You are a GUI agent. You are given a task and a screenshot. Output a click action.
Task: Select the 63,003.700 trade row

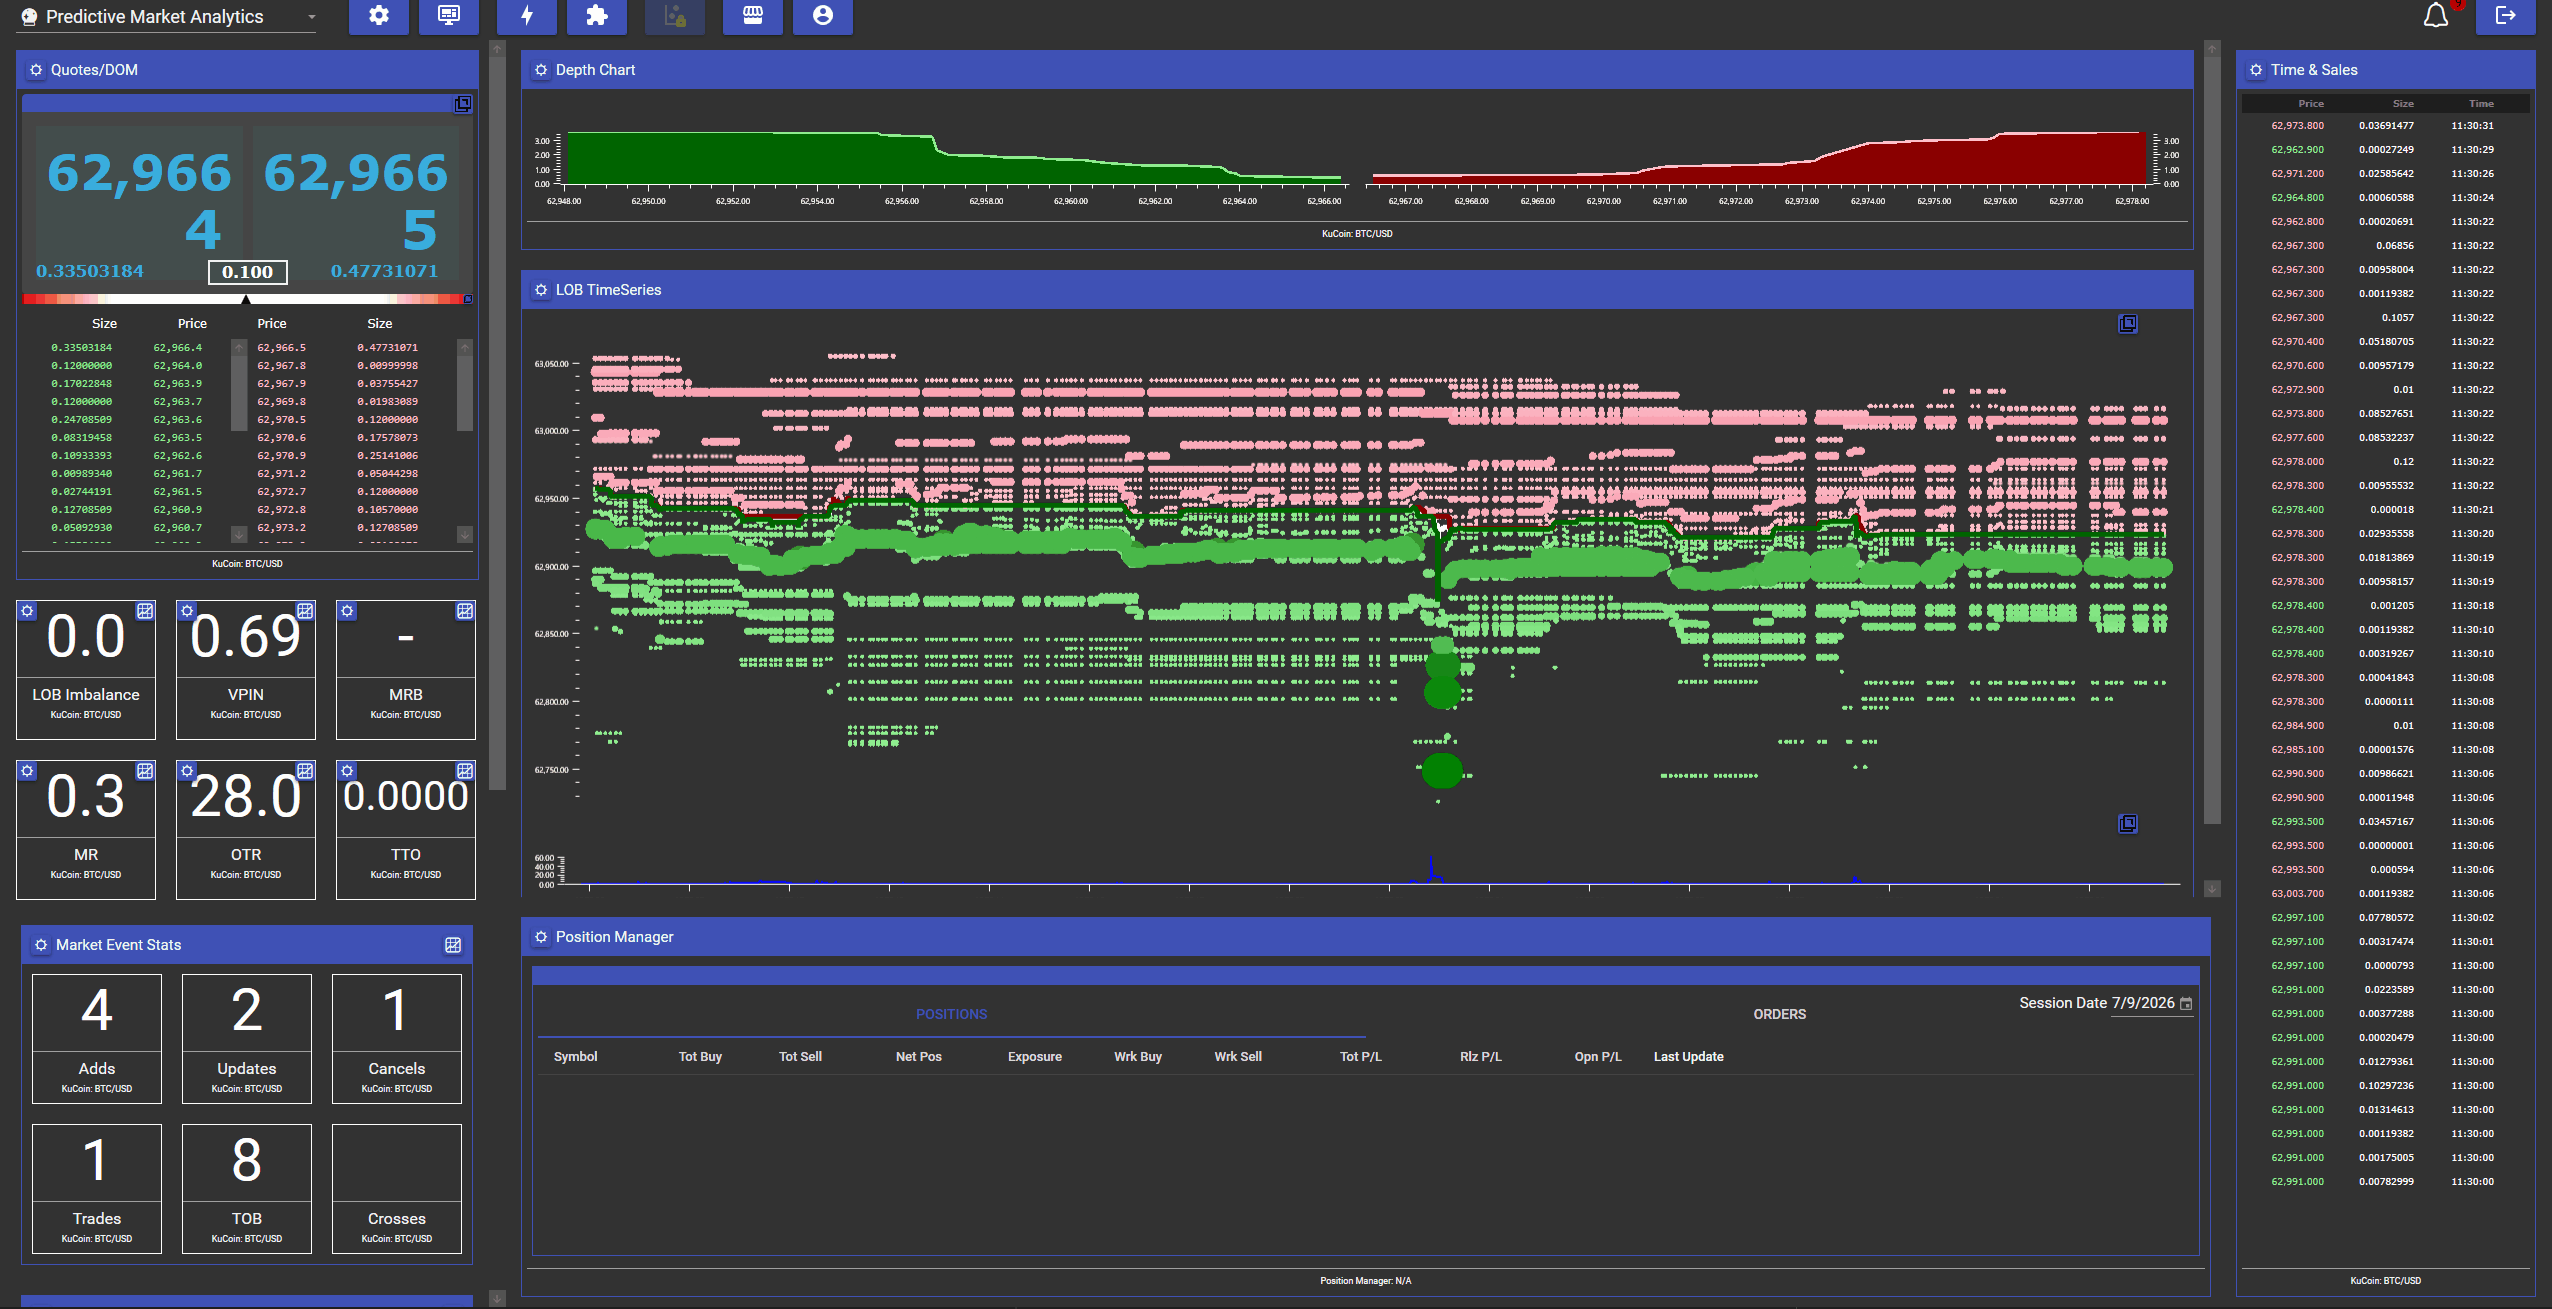pyautogui.click(x=2385, y=893)
